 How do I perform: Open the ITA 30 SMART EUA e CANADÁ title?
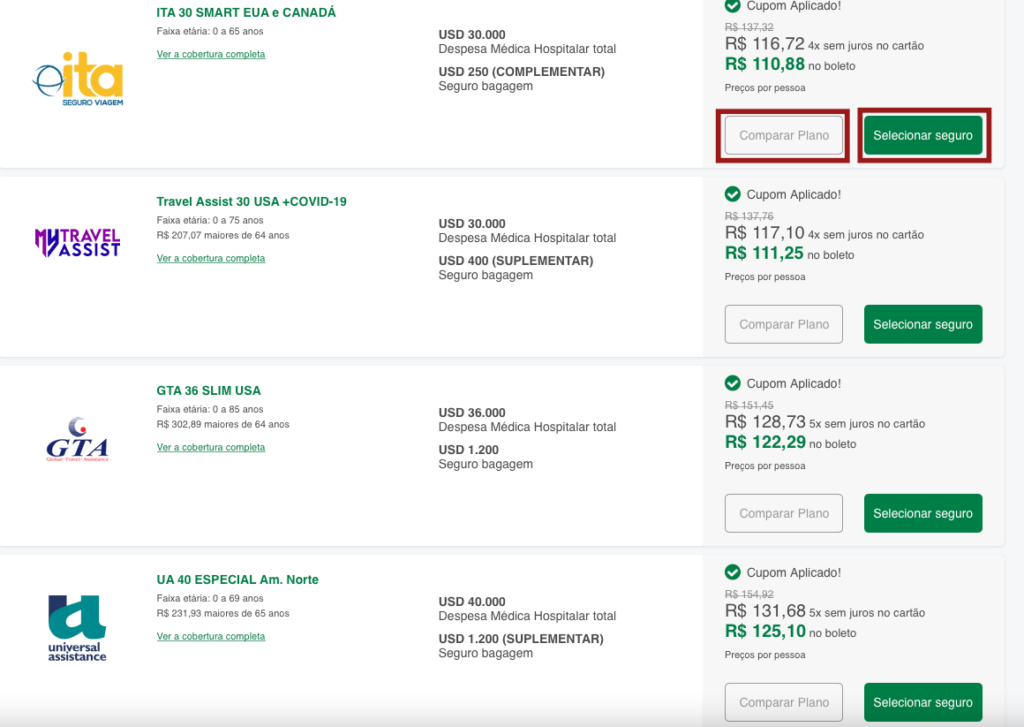pyautogui.click(x=246, y=12)
